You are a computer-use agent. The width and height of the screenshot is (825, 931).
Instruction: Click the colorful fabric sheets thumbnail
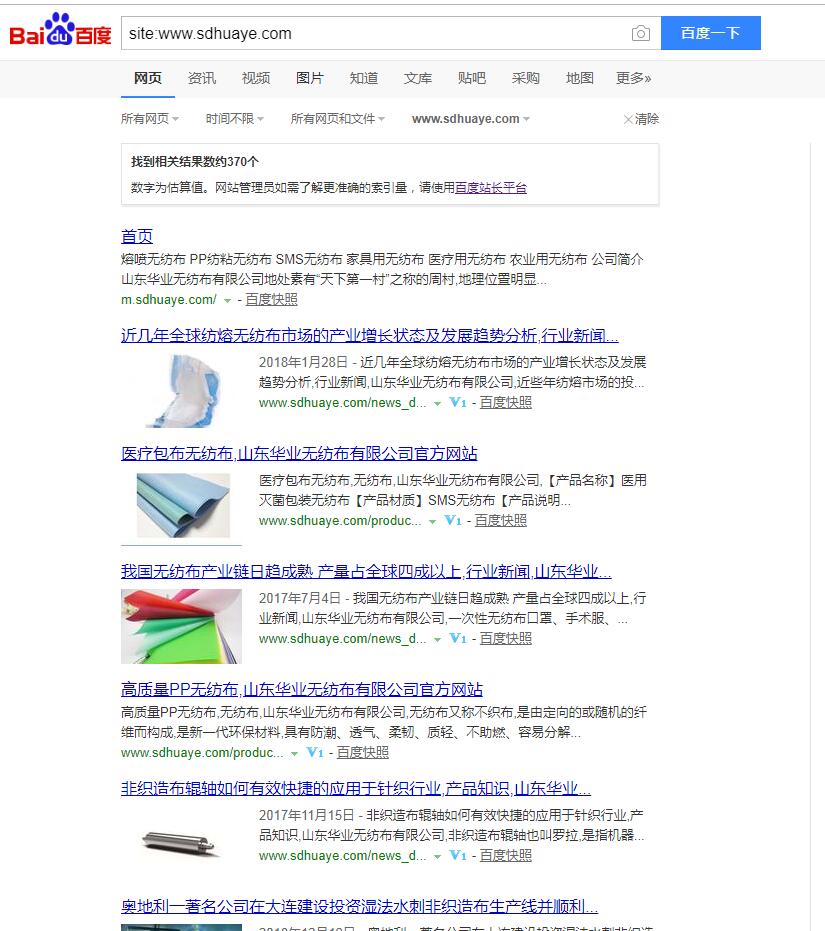click(x=181, y=626)
